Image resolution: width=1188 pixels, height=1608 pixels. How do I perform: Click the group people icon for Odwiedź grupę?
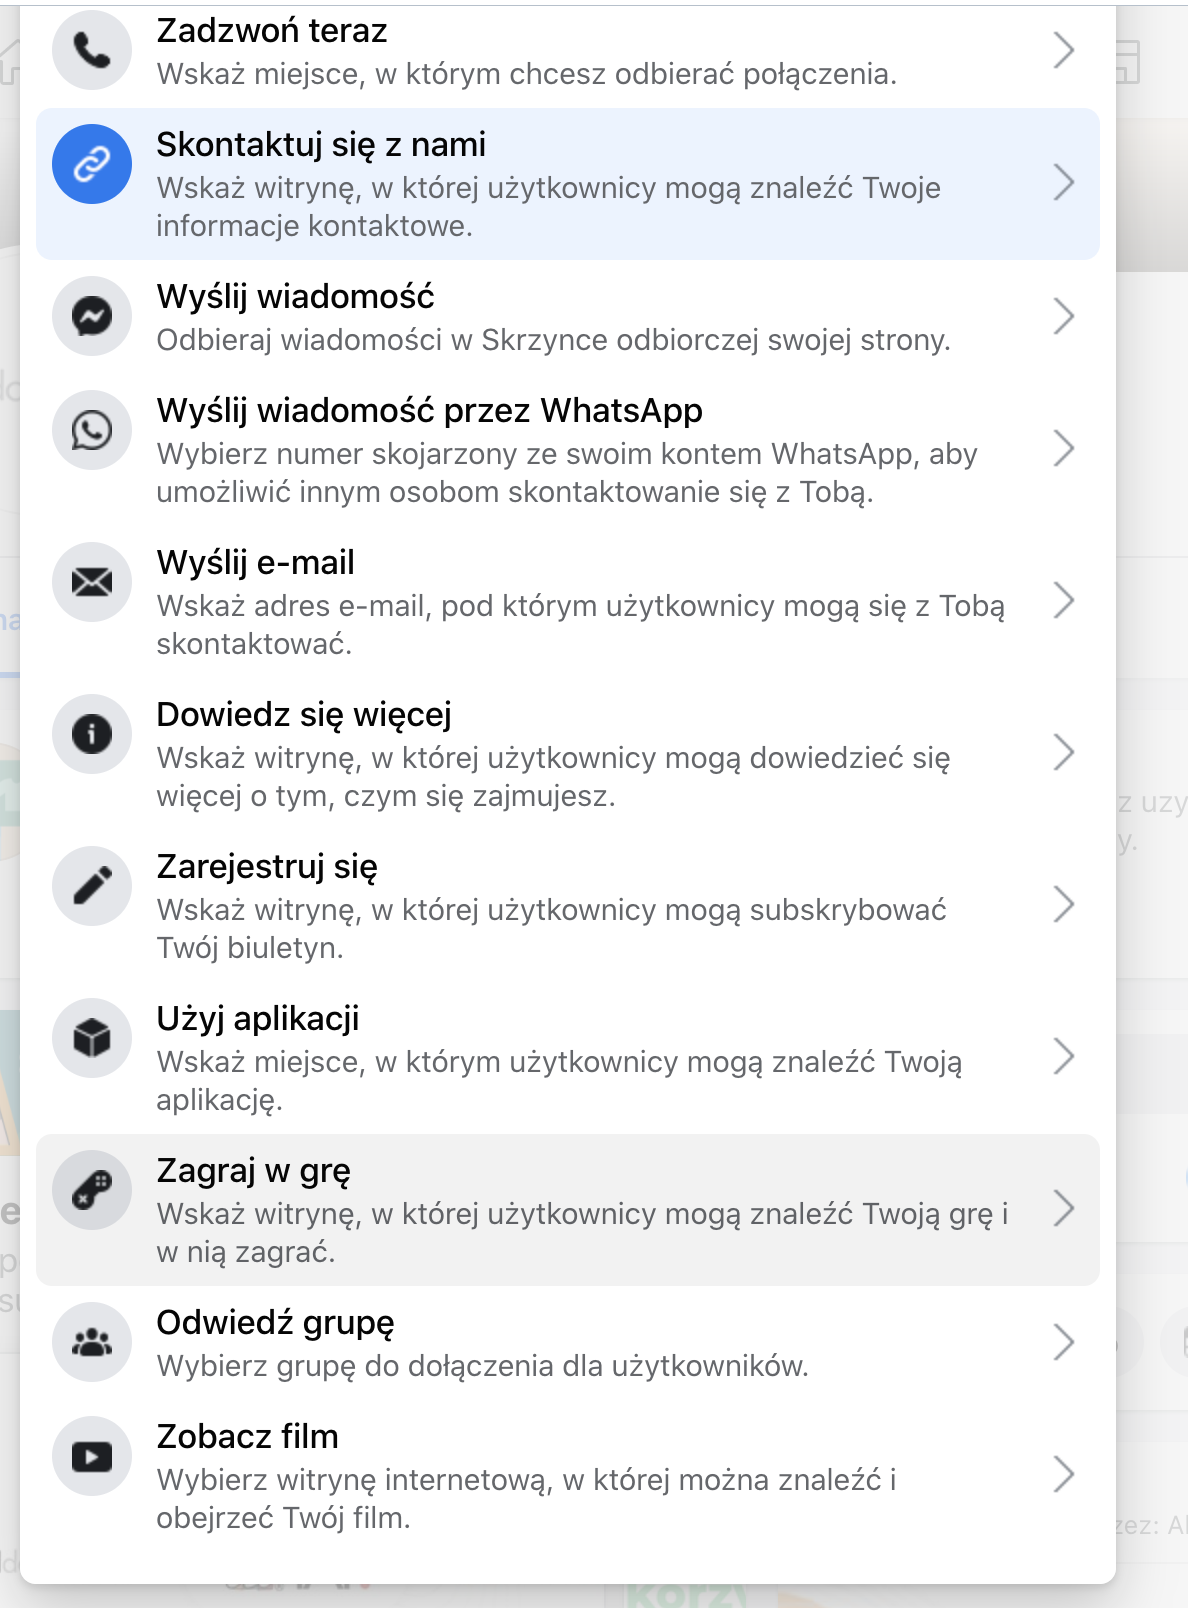click(92, 1342)
